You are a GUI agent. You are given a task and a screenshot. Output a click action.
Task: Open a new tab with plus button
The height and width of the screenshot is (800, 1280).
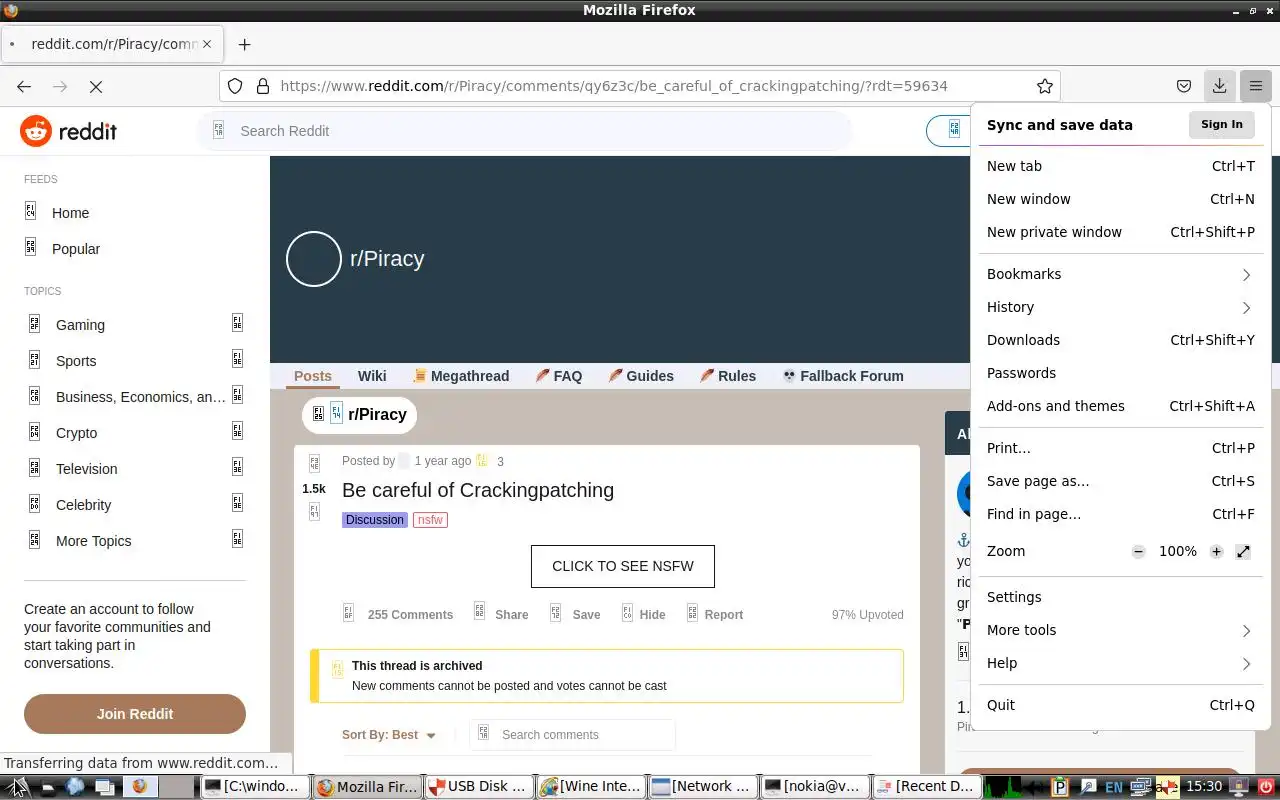pos(244,44)
